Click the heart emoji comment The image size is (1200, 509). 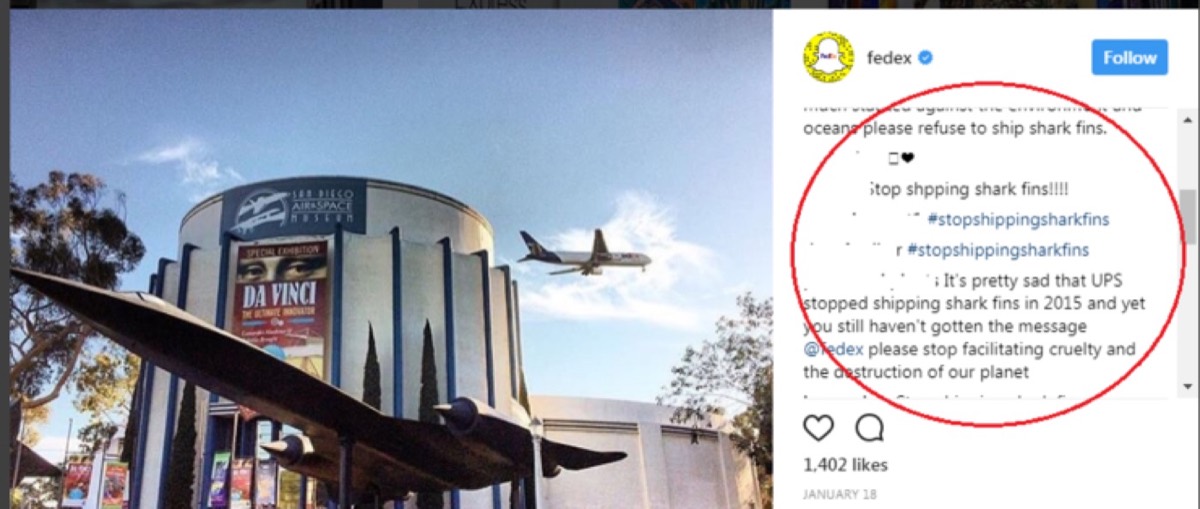[x=901, y=158]
